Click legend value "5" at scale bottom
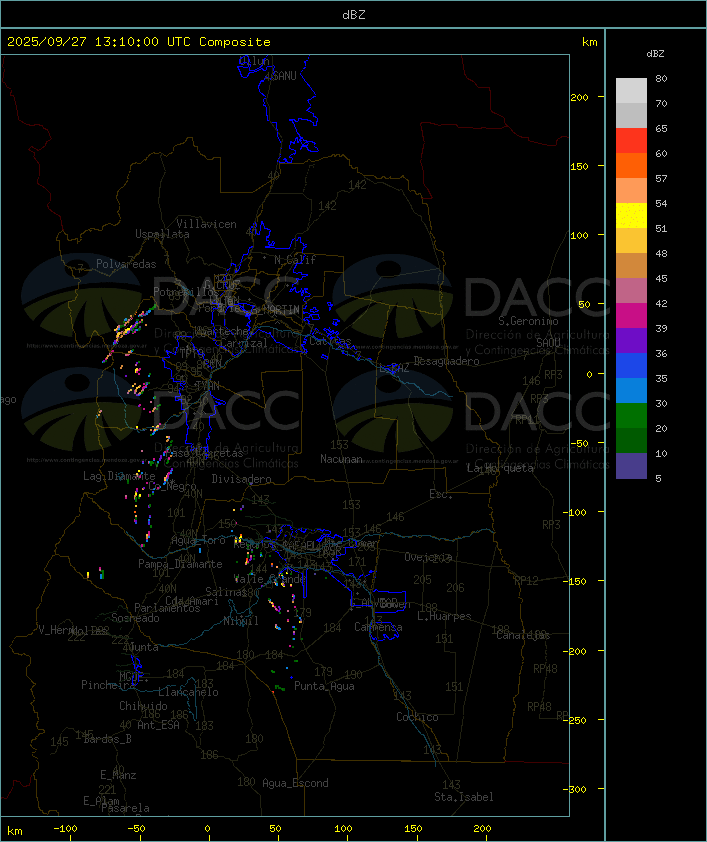The width and height of the screenshot is (707, 842). point(658,478)
